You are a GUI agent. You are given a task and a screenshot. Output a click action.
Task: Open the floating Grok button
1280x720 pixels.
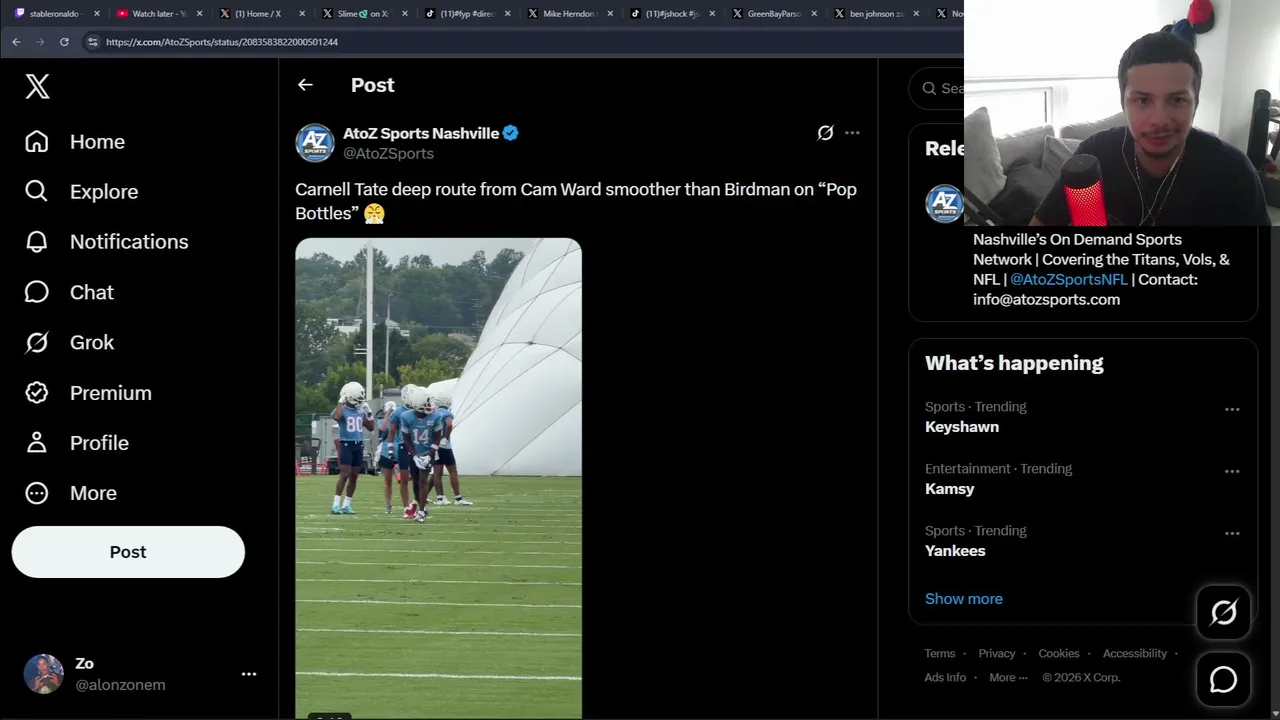click(1224, 612)
